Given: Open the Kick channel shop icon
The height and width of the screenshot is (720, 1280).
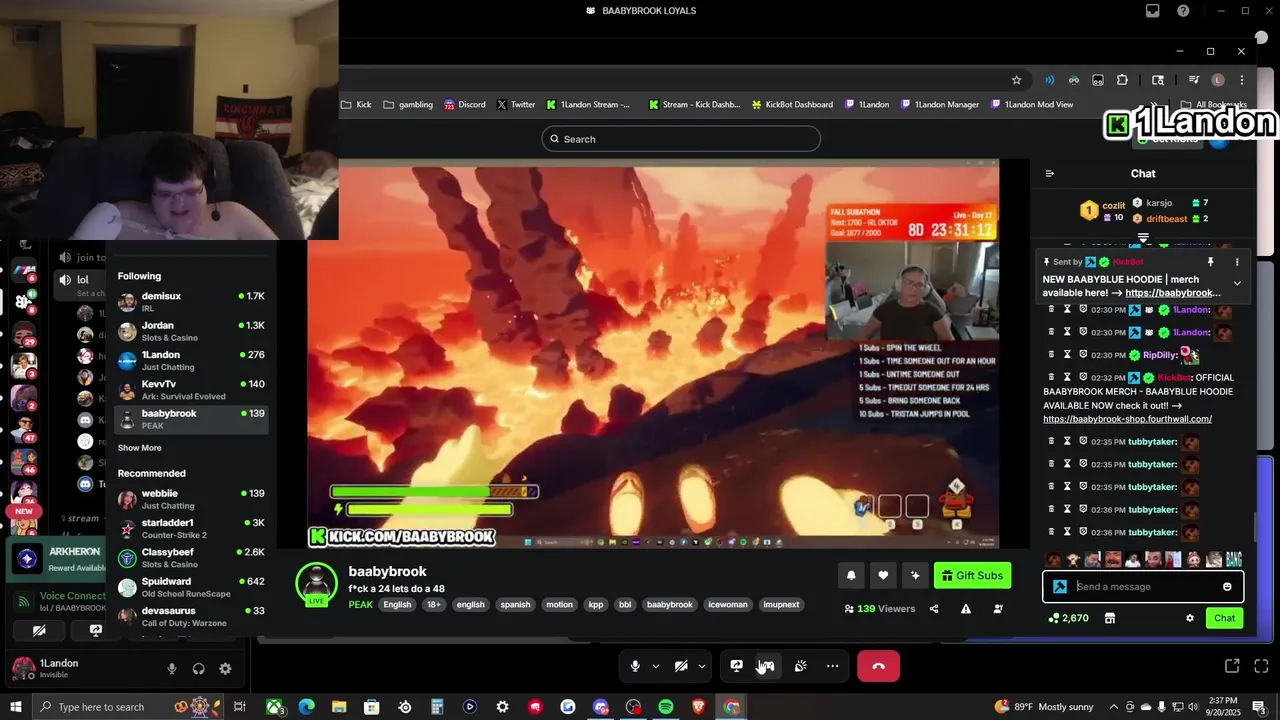Looking at the screenshot, I should 1109,618.
